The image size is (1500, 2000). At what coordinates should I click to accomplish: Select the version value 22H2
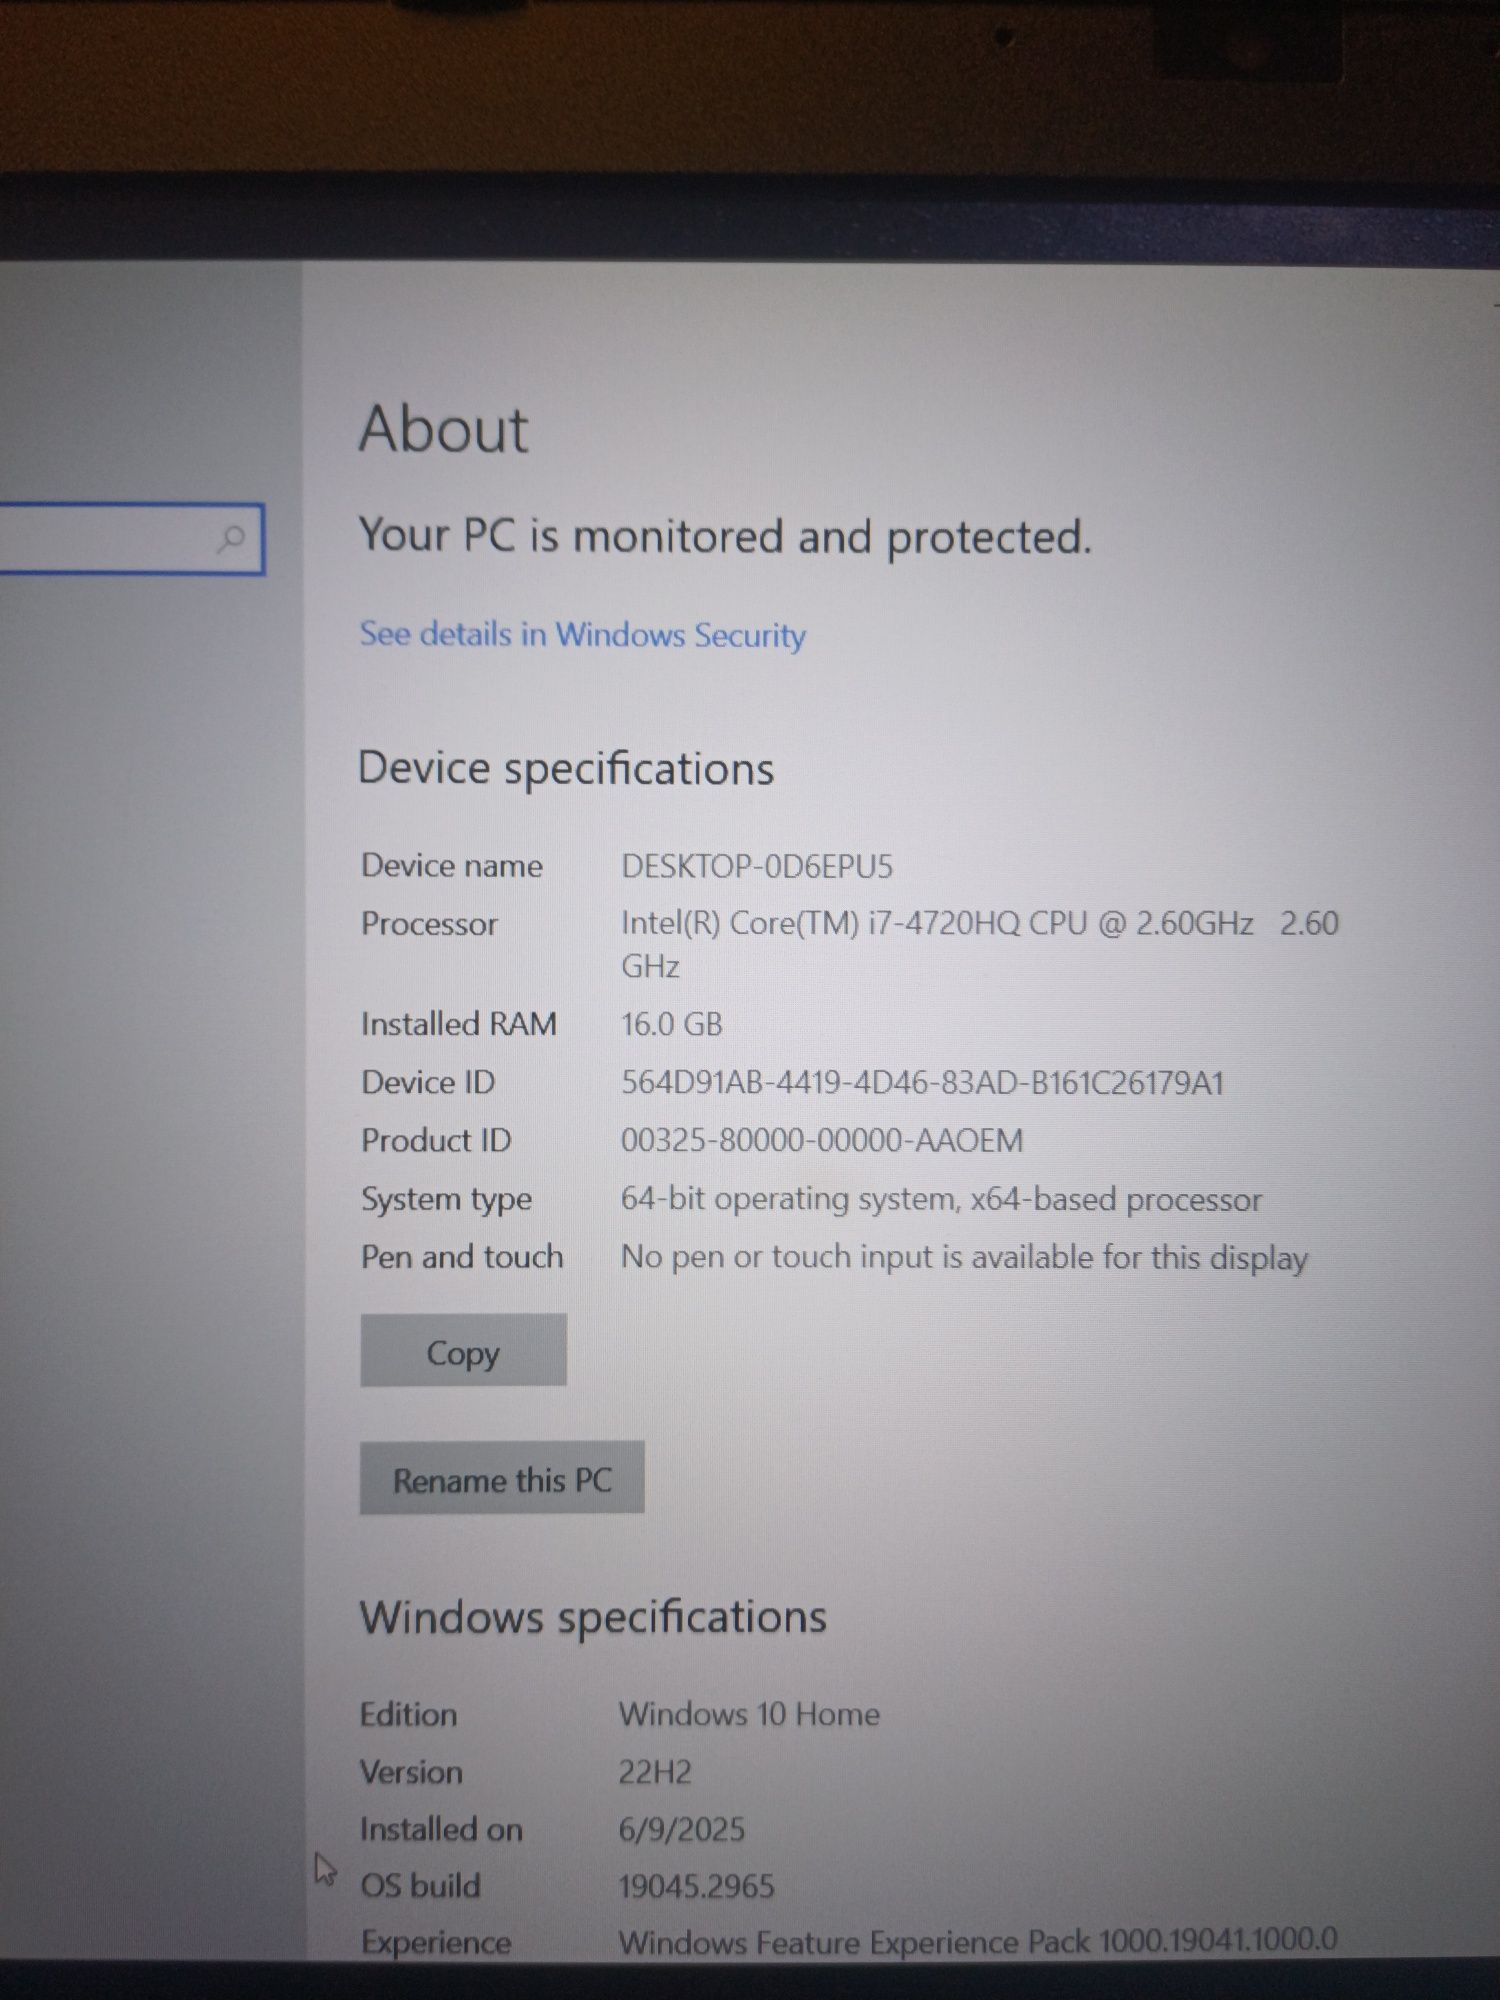655,1772
